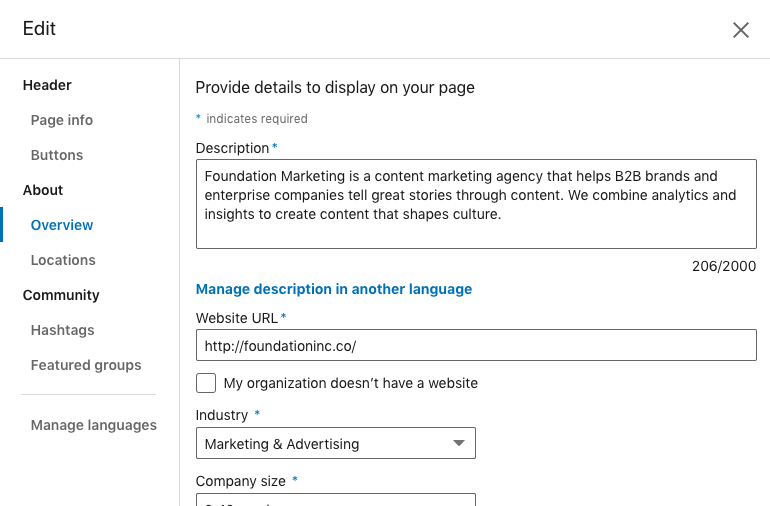Viewport: 770px width, 506px height.
Task: Go to the Buttons settings
Action: tap(57, 155)
